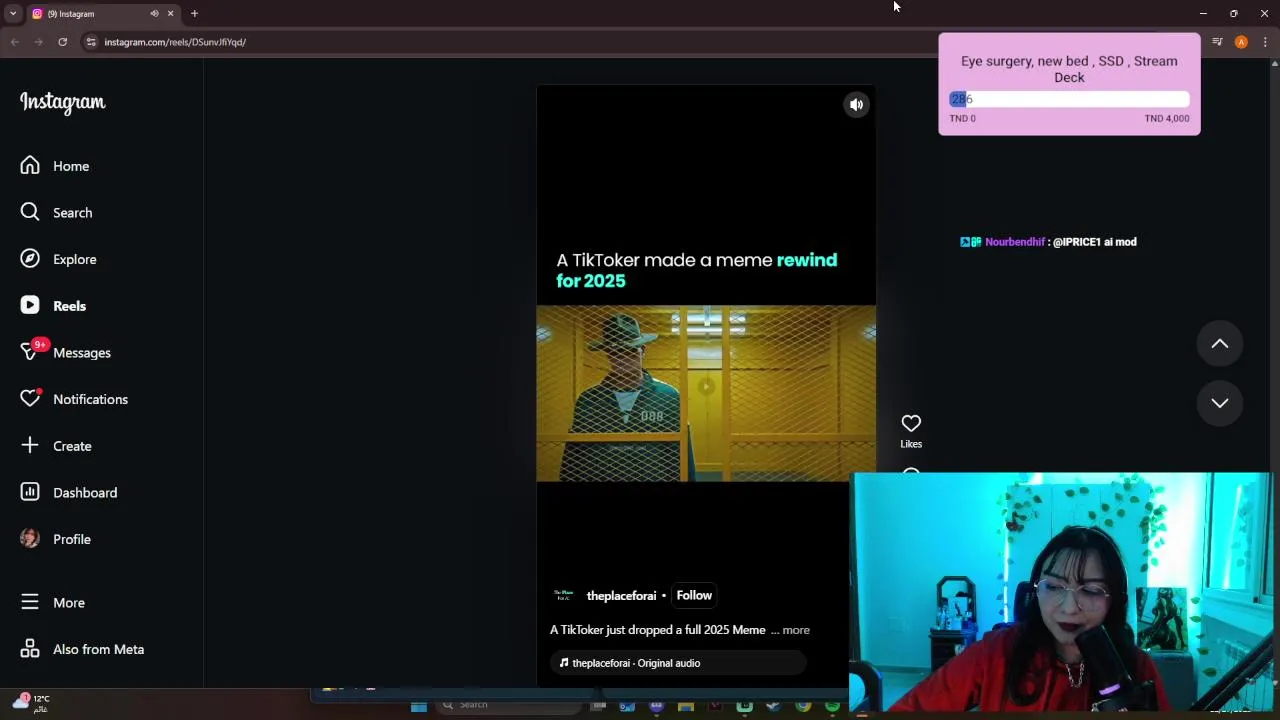Image resolution: width=1280 pixels, height=720 pixels.
Task: Mute the tab via speaker icon
Action: [154, 13]
